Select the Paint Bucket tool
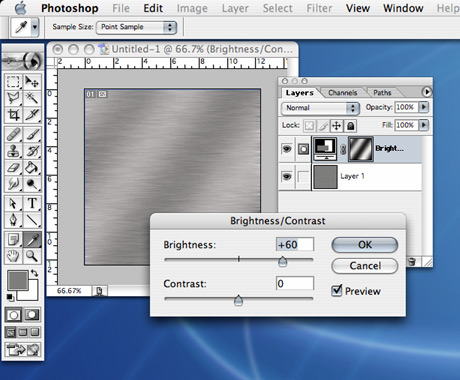The width and height of the screenshot is (460, 380). click(x=32, y=168)
